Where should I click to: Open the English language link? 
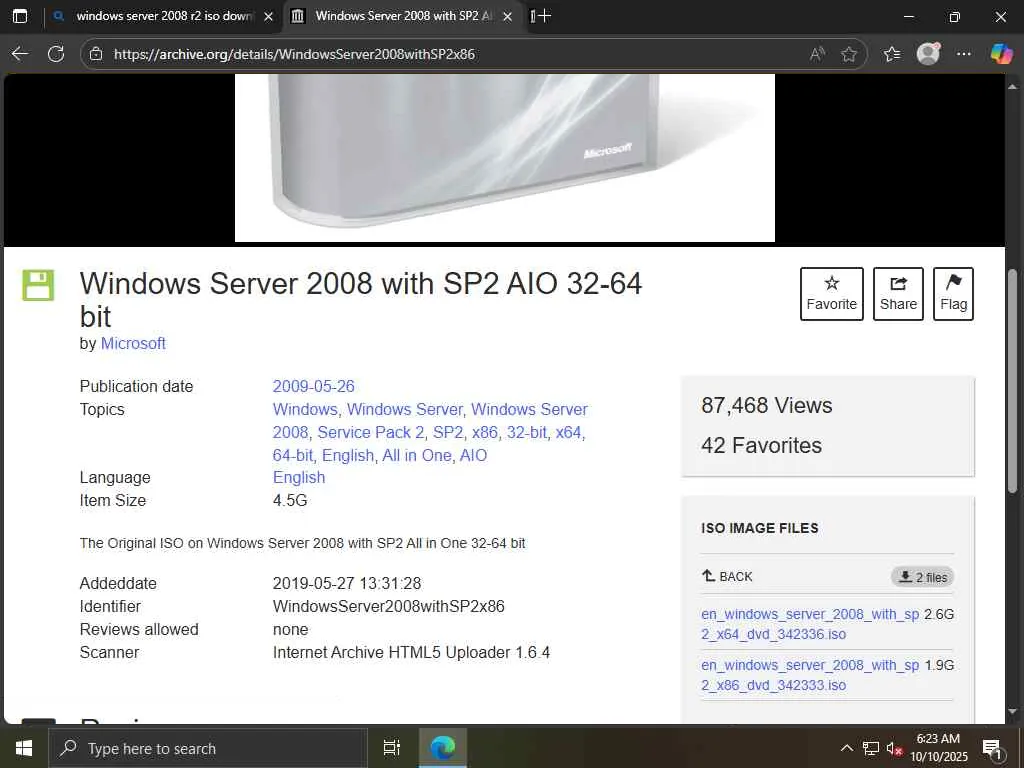pos(299,477)
